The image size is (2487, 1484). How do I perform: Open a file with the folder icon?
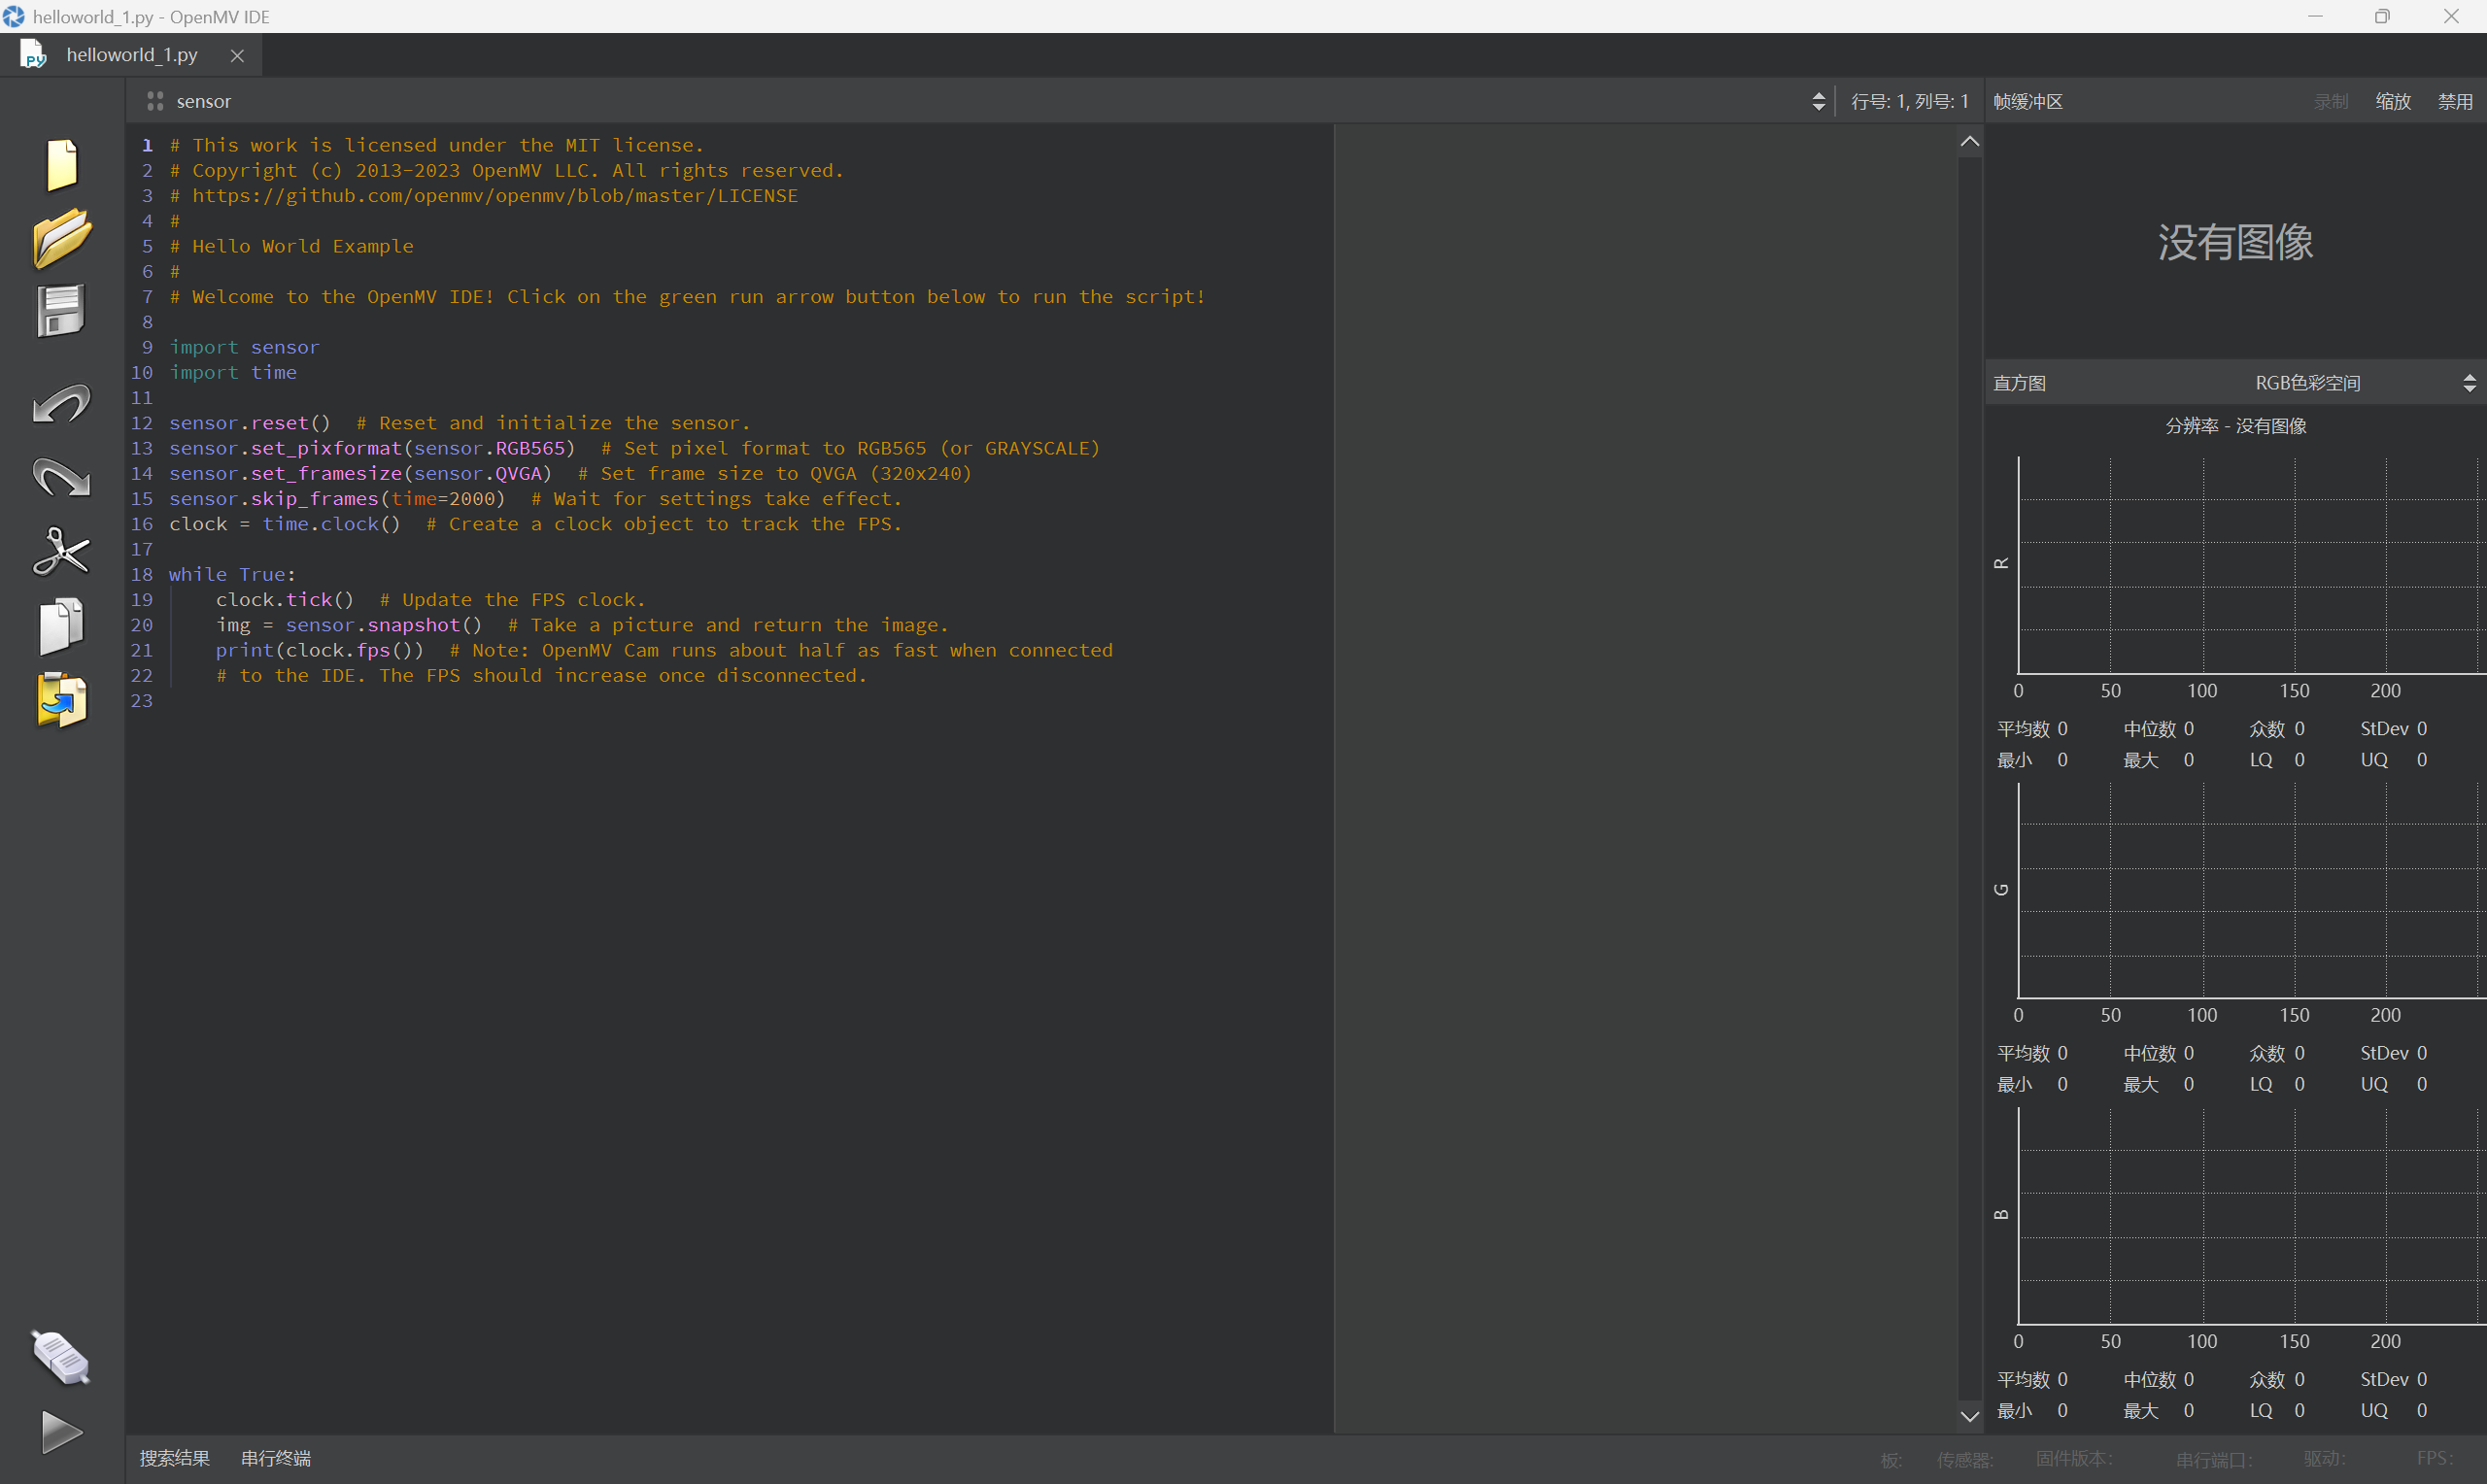point(62,238)
